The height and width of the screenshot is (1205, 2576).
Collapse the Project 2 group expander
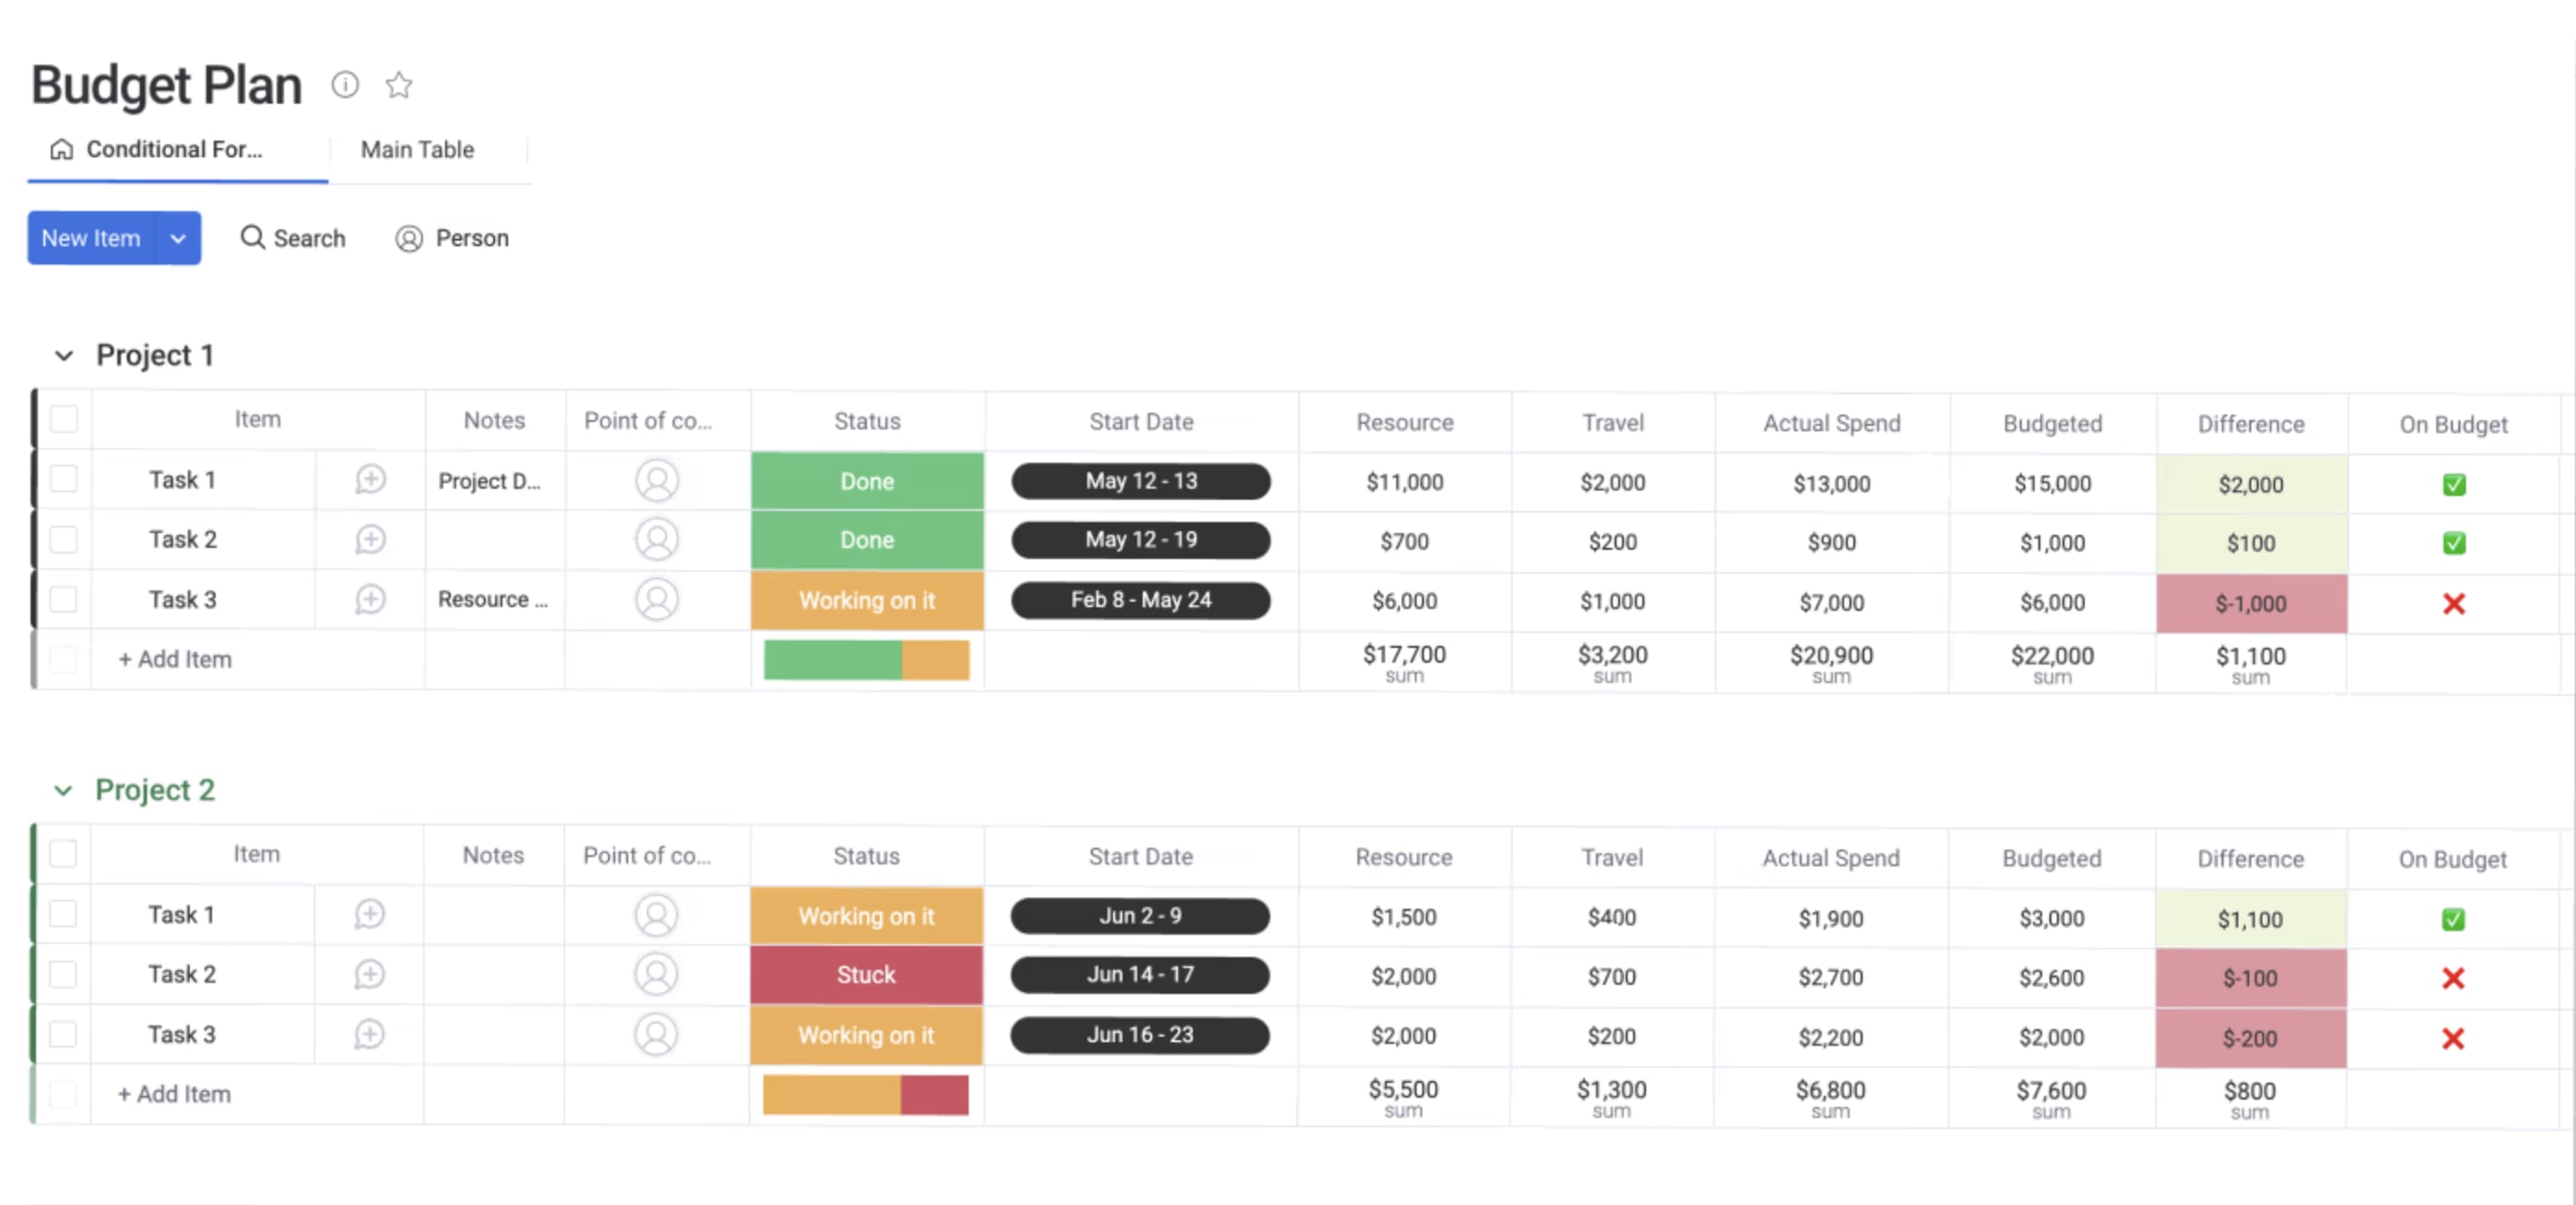[x=62, y=790]
